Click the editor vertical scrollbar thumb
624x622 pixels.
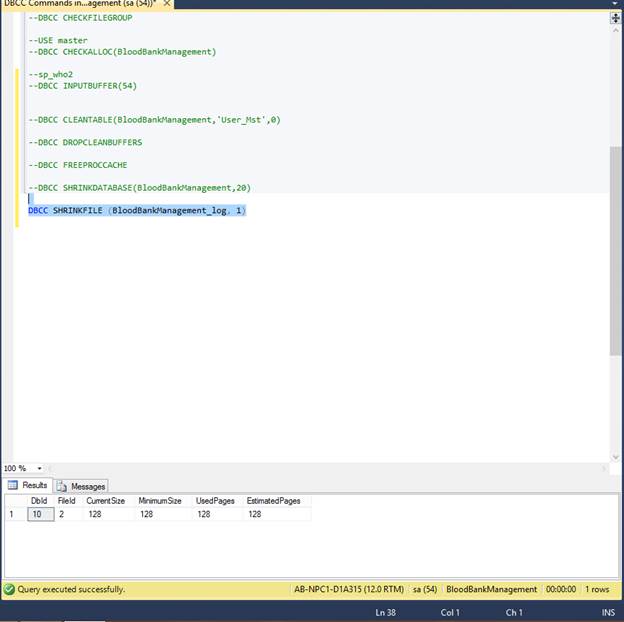coord(616,251)
